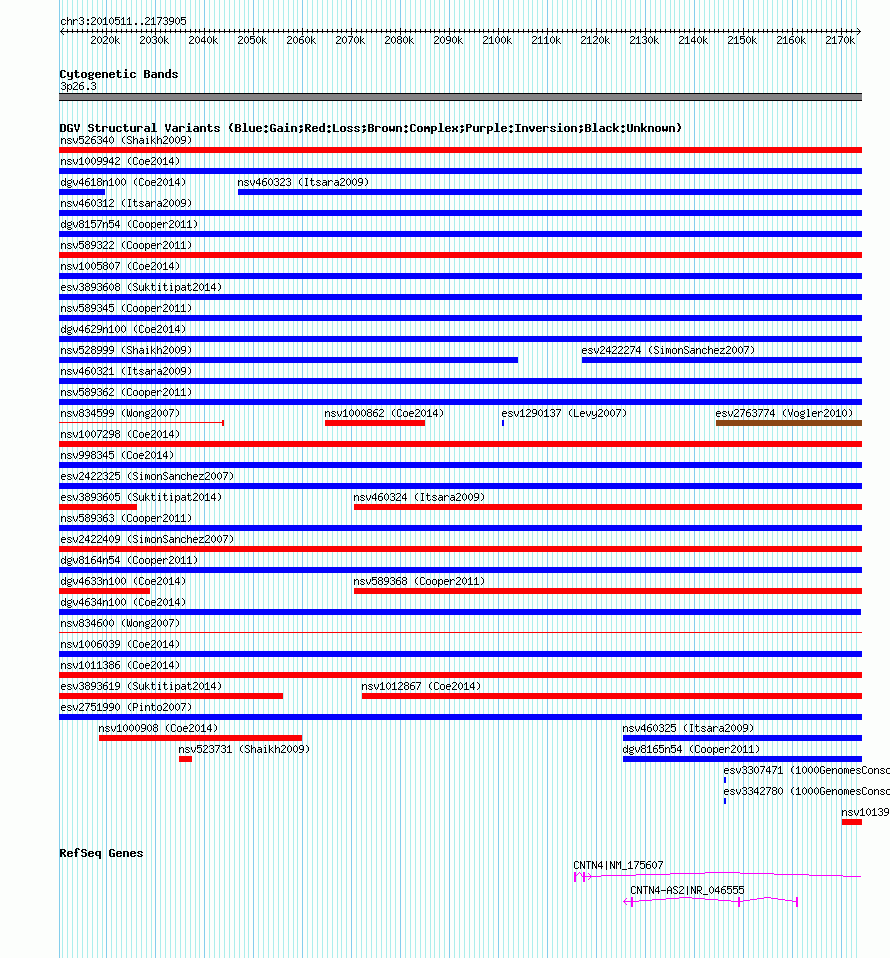Open the esv2751990 (Pinto2007) label
Screen dimensions: 890x958
pos(126,707)
